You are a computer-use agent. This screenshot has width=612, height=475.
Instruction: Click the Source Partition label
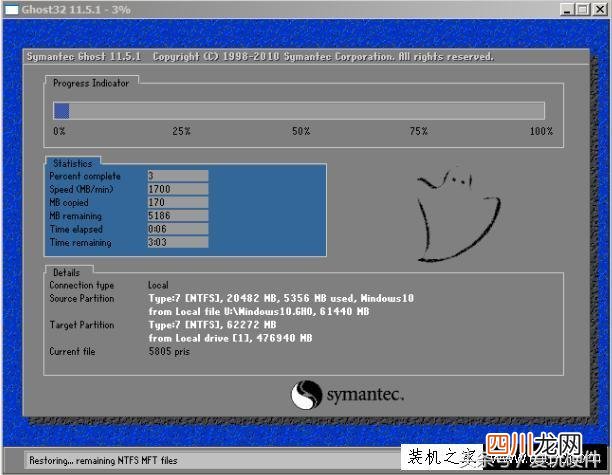82,299
